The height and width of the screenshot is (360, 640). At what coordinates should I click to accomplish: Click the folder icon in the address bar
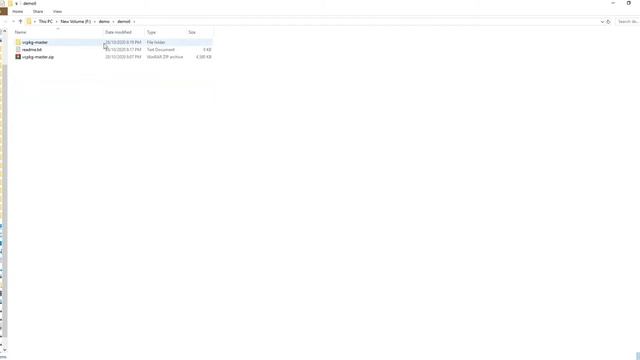pos(29,21)
